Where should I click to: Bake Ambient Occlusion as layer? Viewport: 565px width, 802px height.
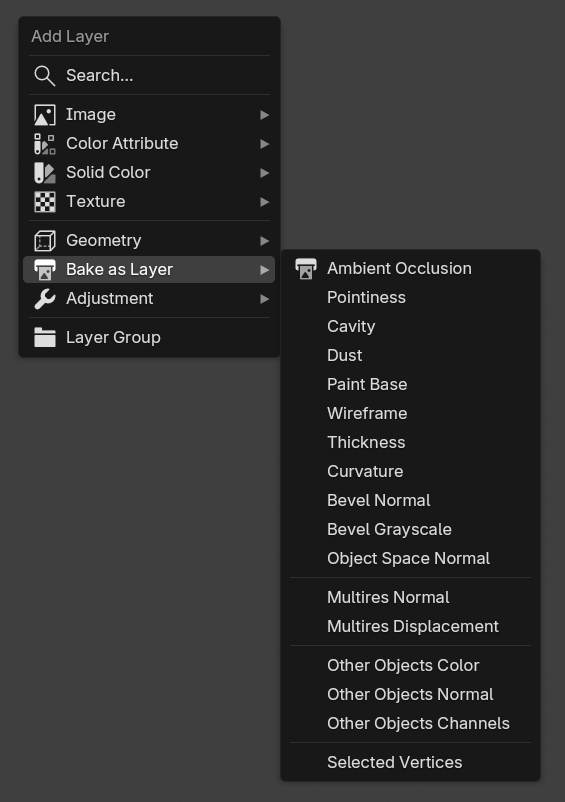[411, 269]
